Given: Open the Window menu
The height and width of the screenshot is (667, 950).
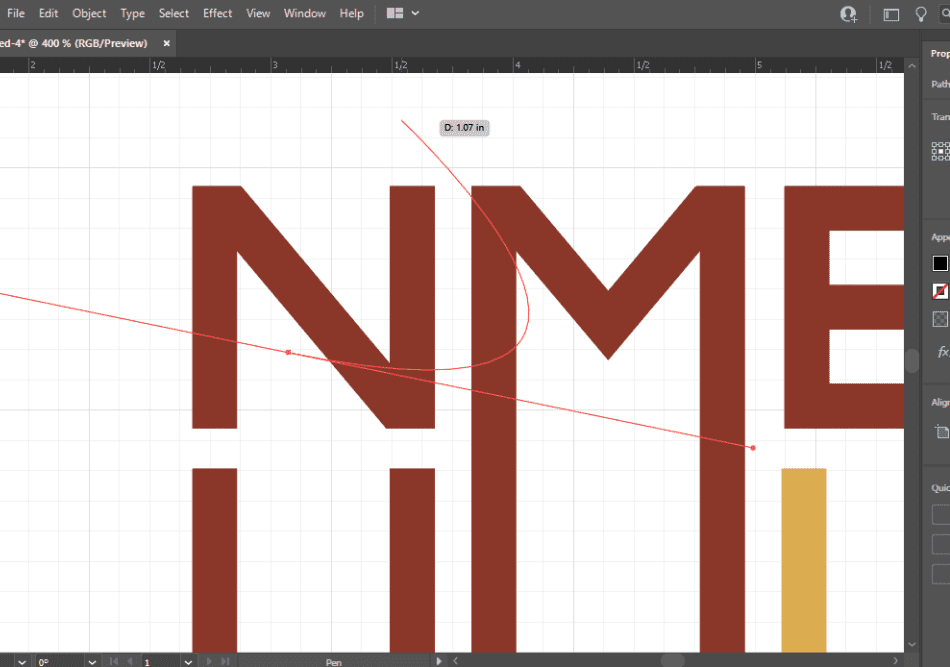Looking at the screenshot, I should [x=305, y=13].
